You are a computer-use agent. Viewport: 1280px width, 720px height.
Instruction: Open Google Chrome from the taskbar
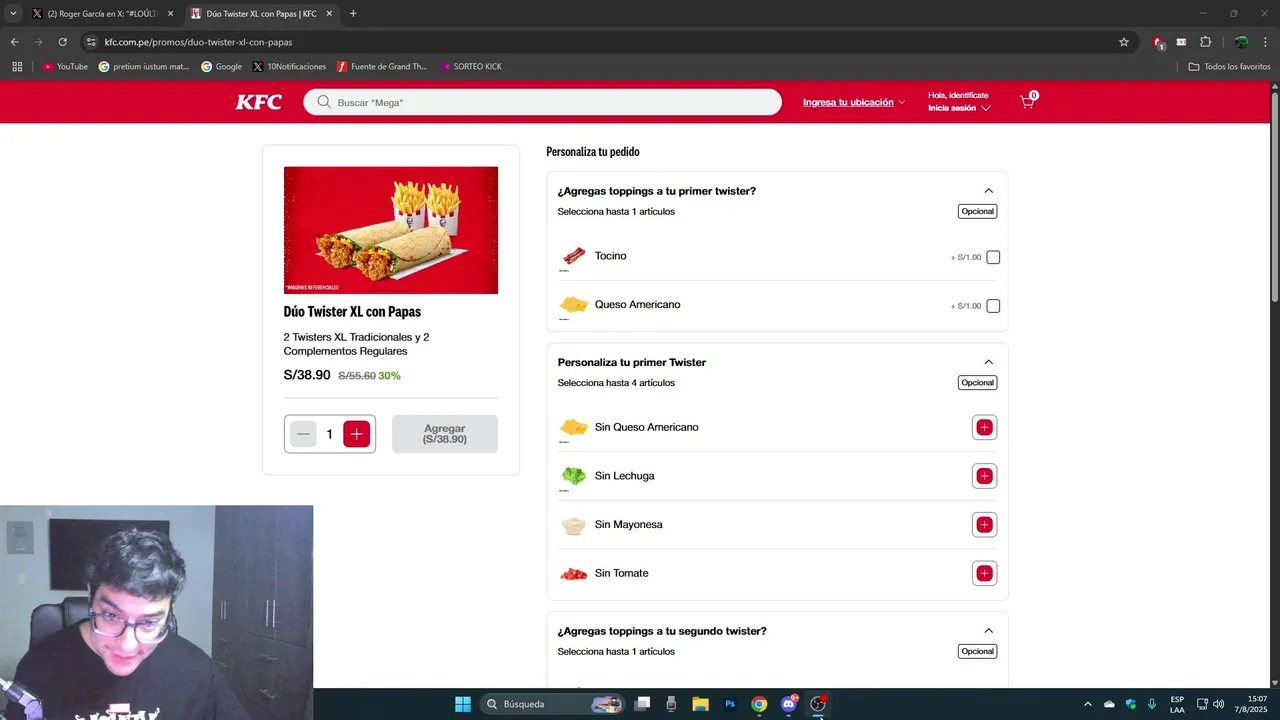pos(759,704)
